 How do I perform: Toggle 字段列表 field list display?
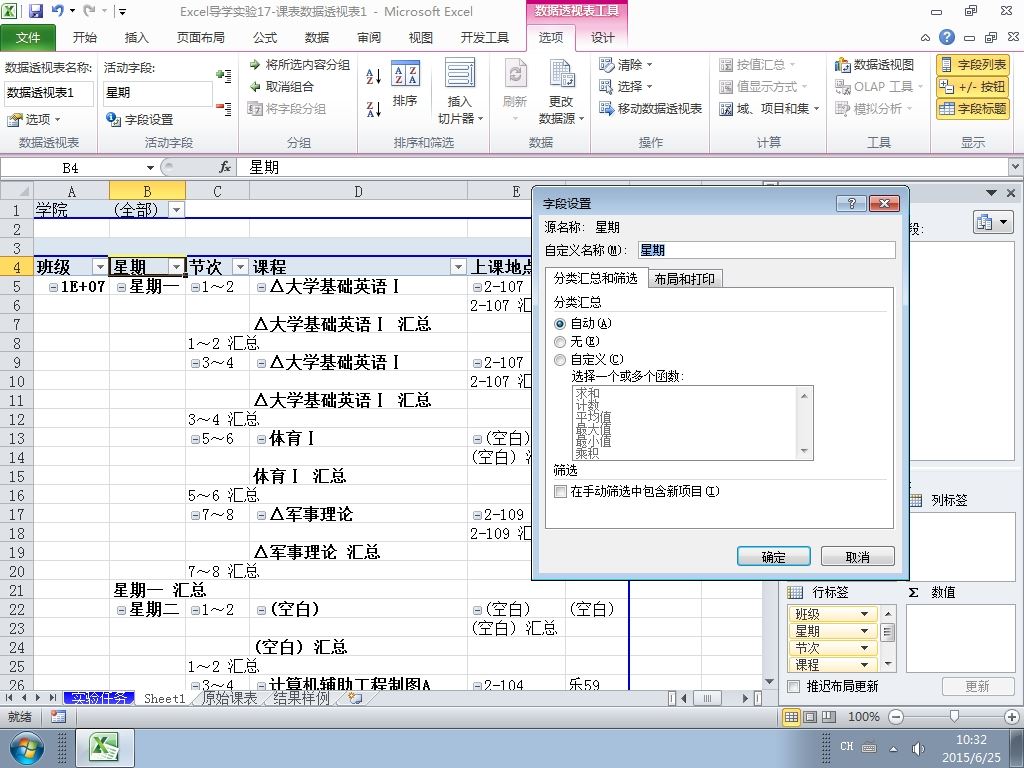tap(973, 65)
